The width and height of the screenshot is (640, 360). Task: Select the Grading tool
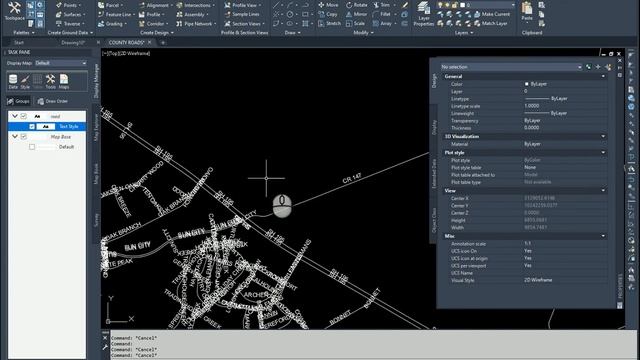[111, 24]
